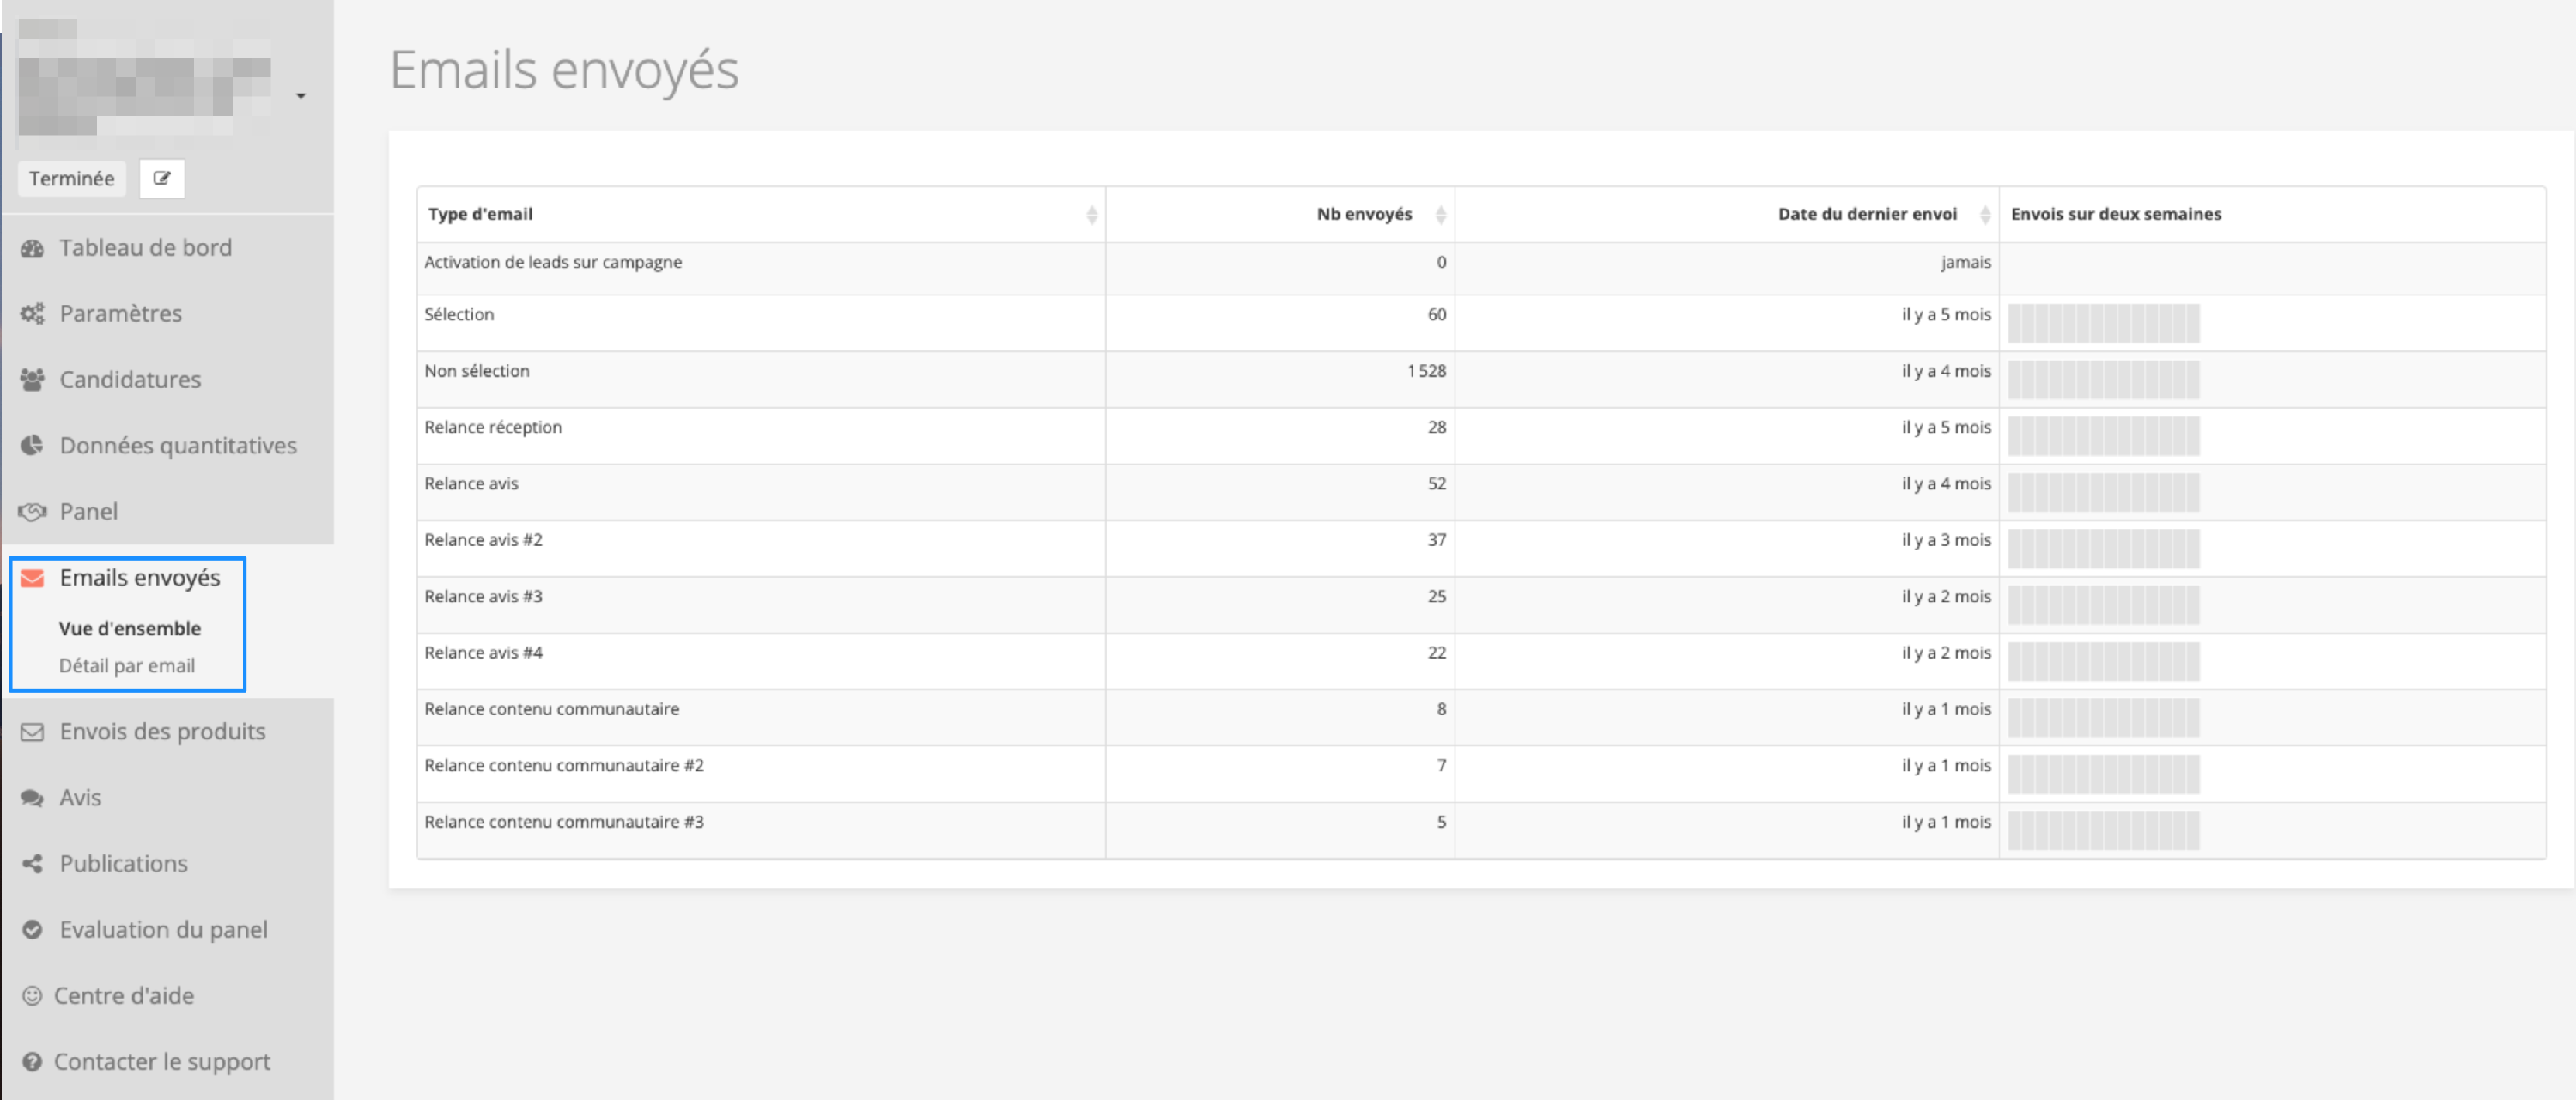Click the Tableau de bord gauge icon
2576x1100 pixels.
click(x=32, y=248)
